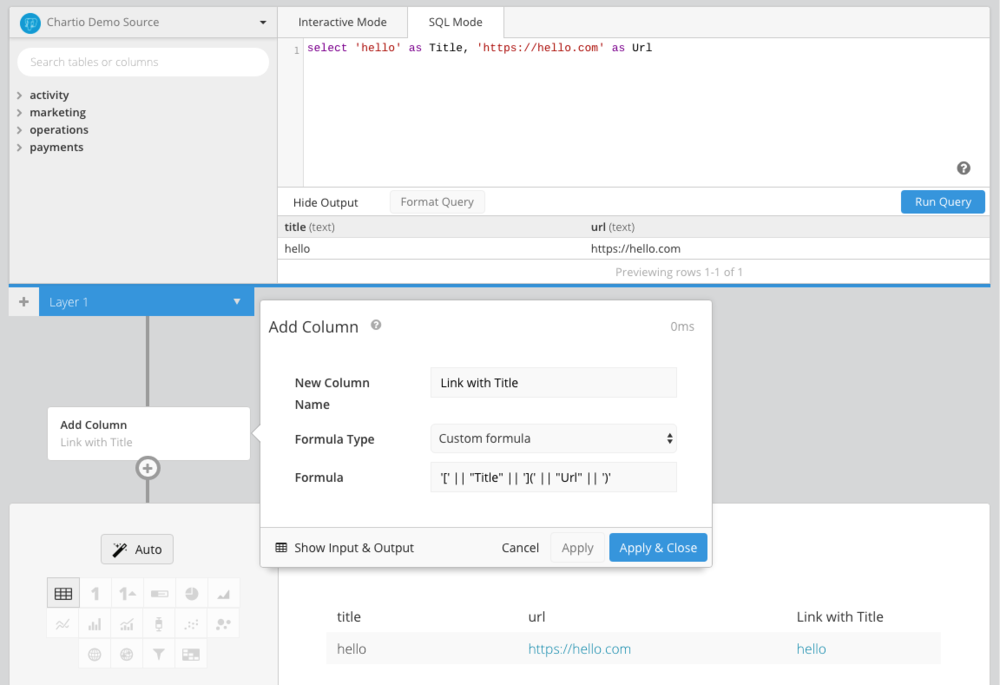1000x685 pixels.
Task: Open the Layer 1 dropdown arrow
Action: click(x=237, y=302)
